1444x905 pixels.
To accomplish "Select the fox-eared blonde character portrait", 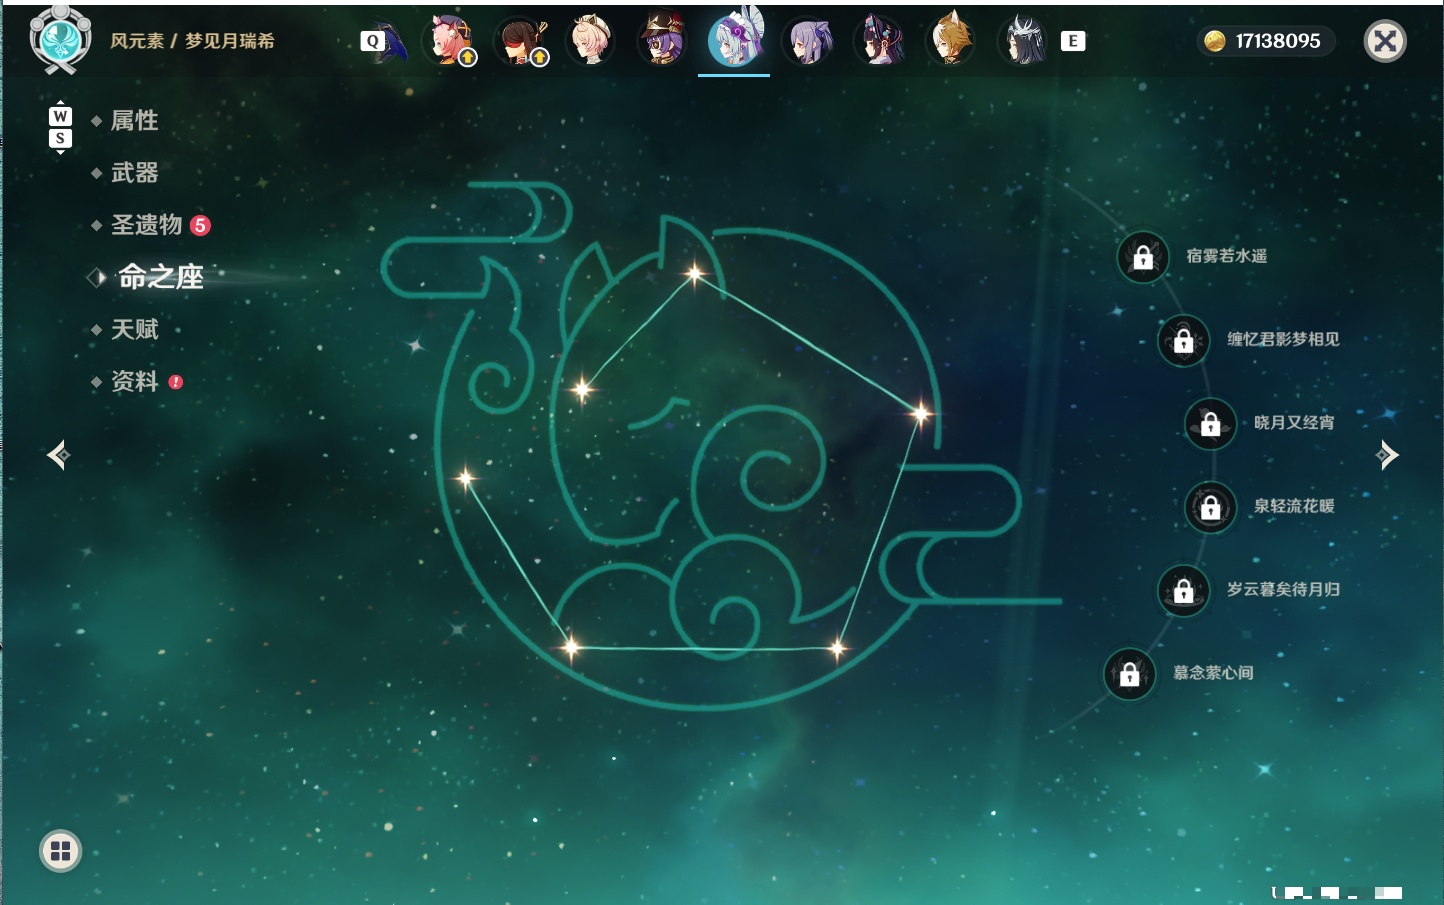I will click(x=950, y=40).
